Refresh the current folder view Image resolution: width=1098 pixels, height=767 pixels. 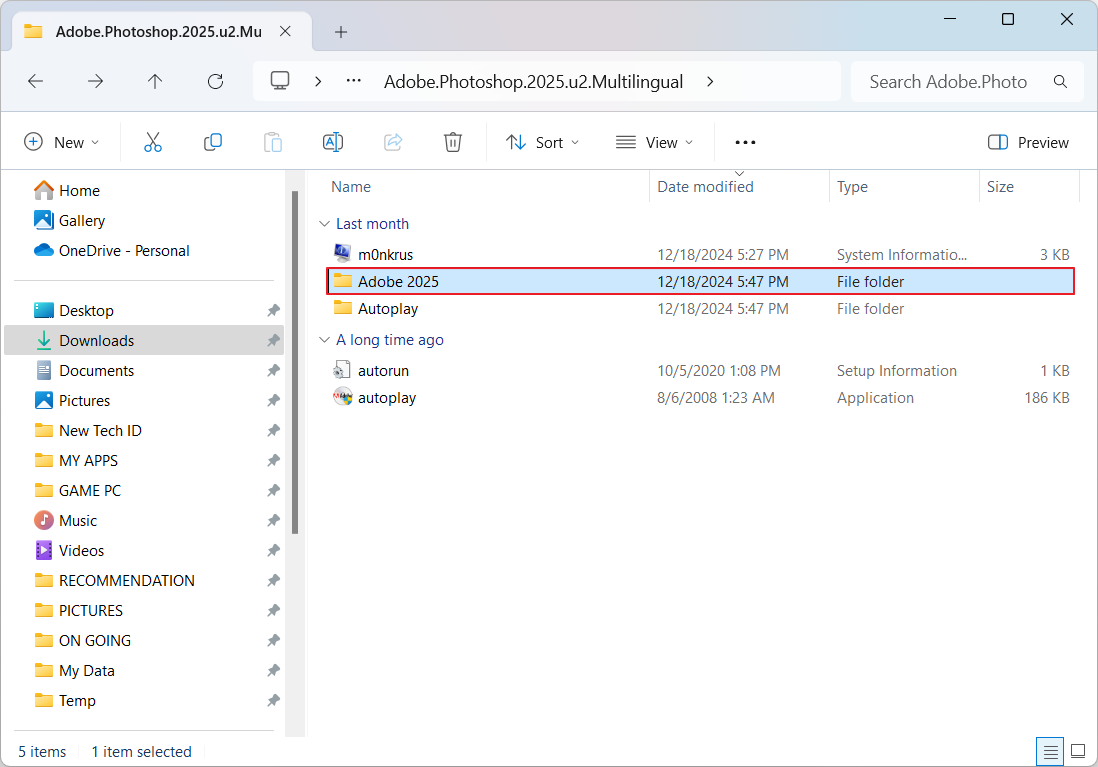pyautogui.click(x=216, y=81)
